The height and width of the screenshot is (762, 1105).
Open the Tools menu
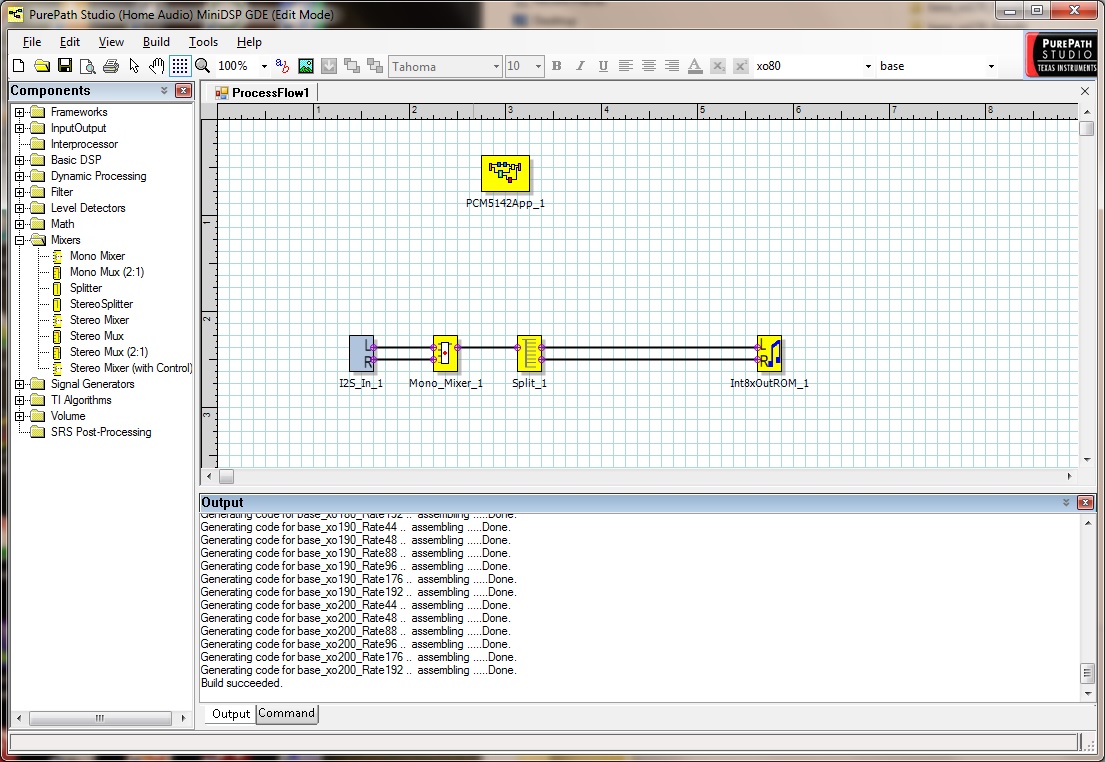(203, 42)
